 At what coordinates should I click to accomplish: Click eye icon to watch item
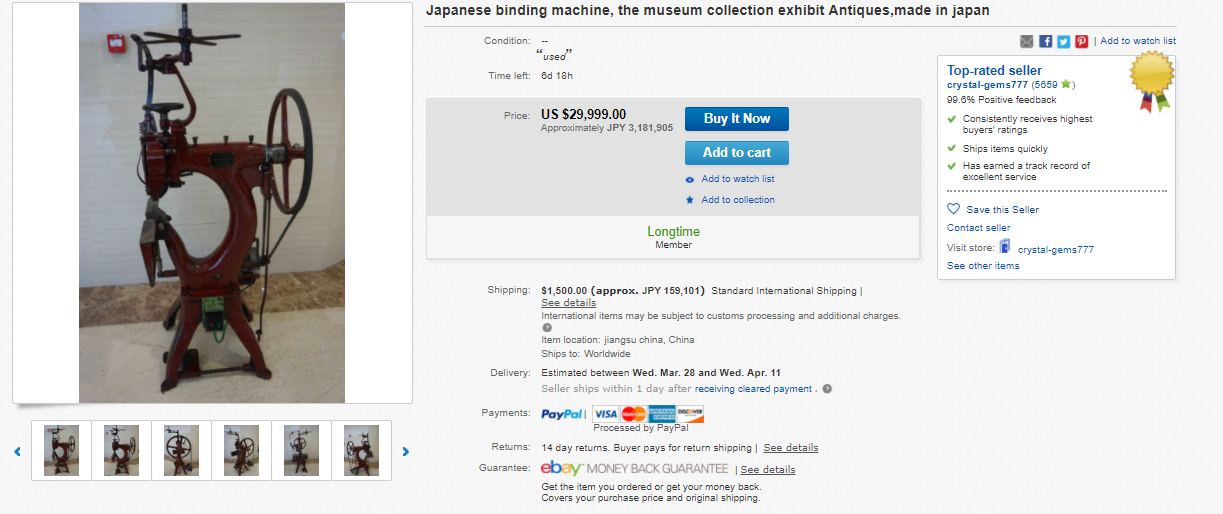(689, 180)
